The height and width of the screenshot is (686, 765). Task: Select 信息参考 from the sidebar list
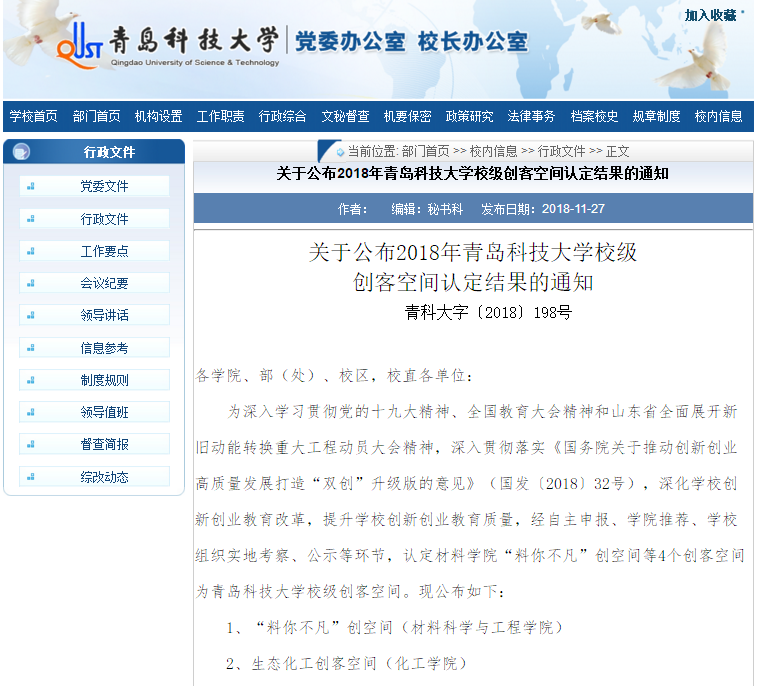point(104,348)
